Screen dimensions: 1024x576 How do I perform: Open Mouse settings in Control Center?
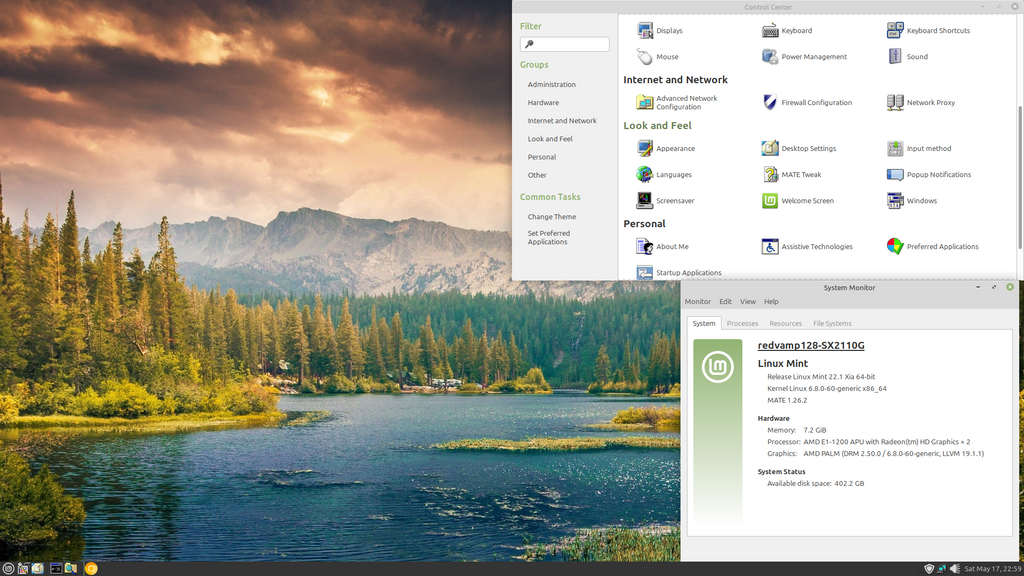[x=658, y=57]
